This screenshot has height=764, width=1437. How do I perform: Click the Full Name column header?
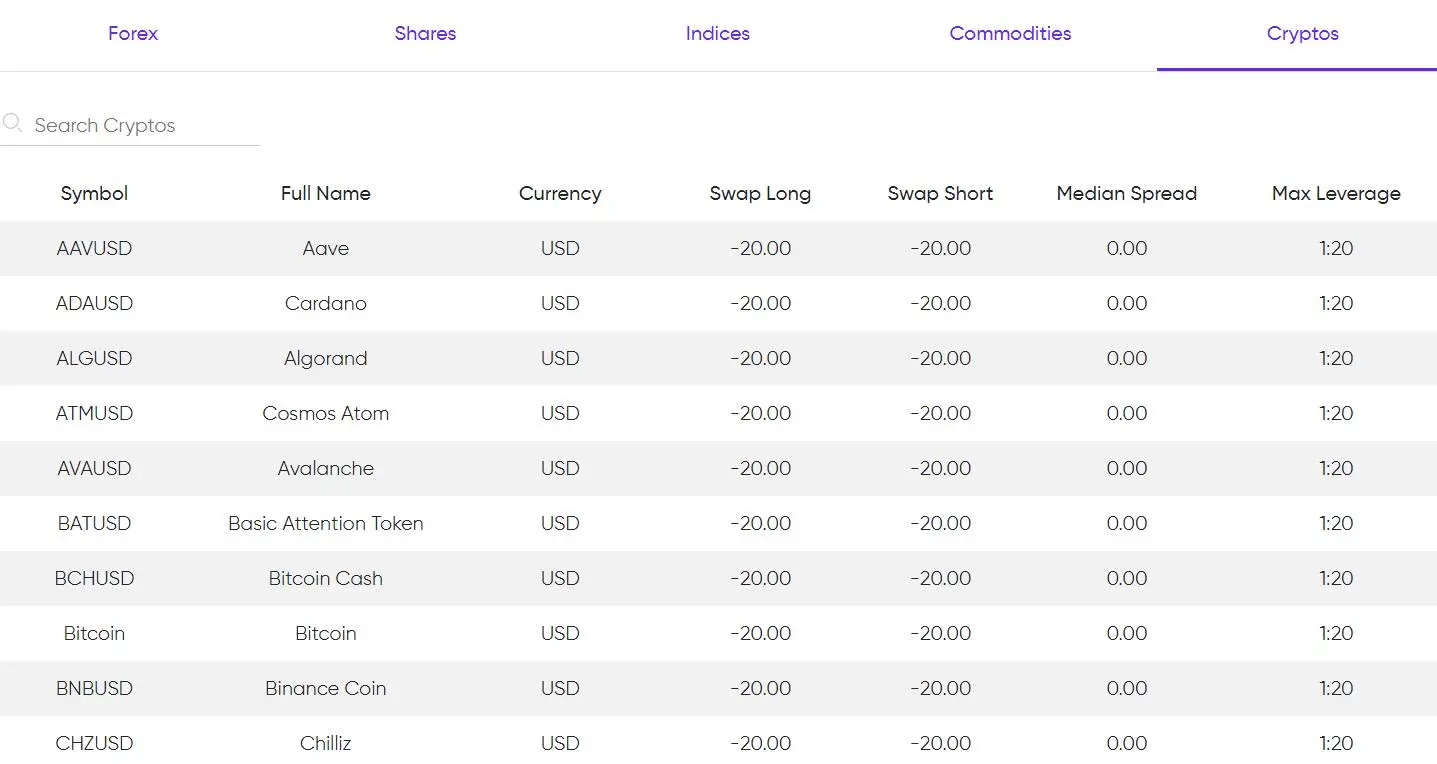[x=326, y=194]
